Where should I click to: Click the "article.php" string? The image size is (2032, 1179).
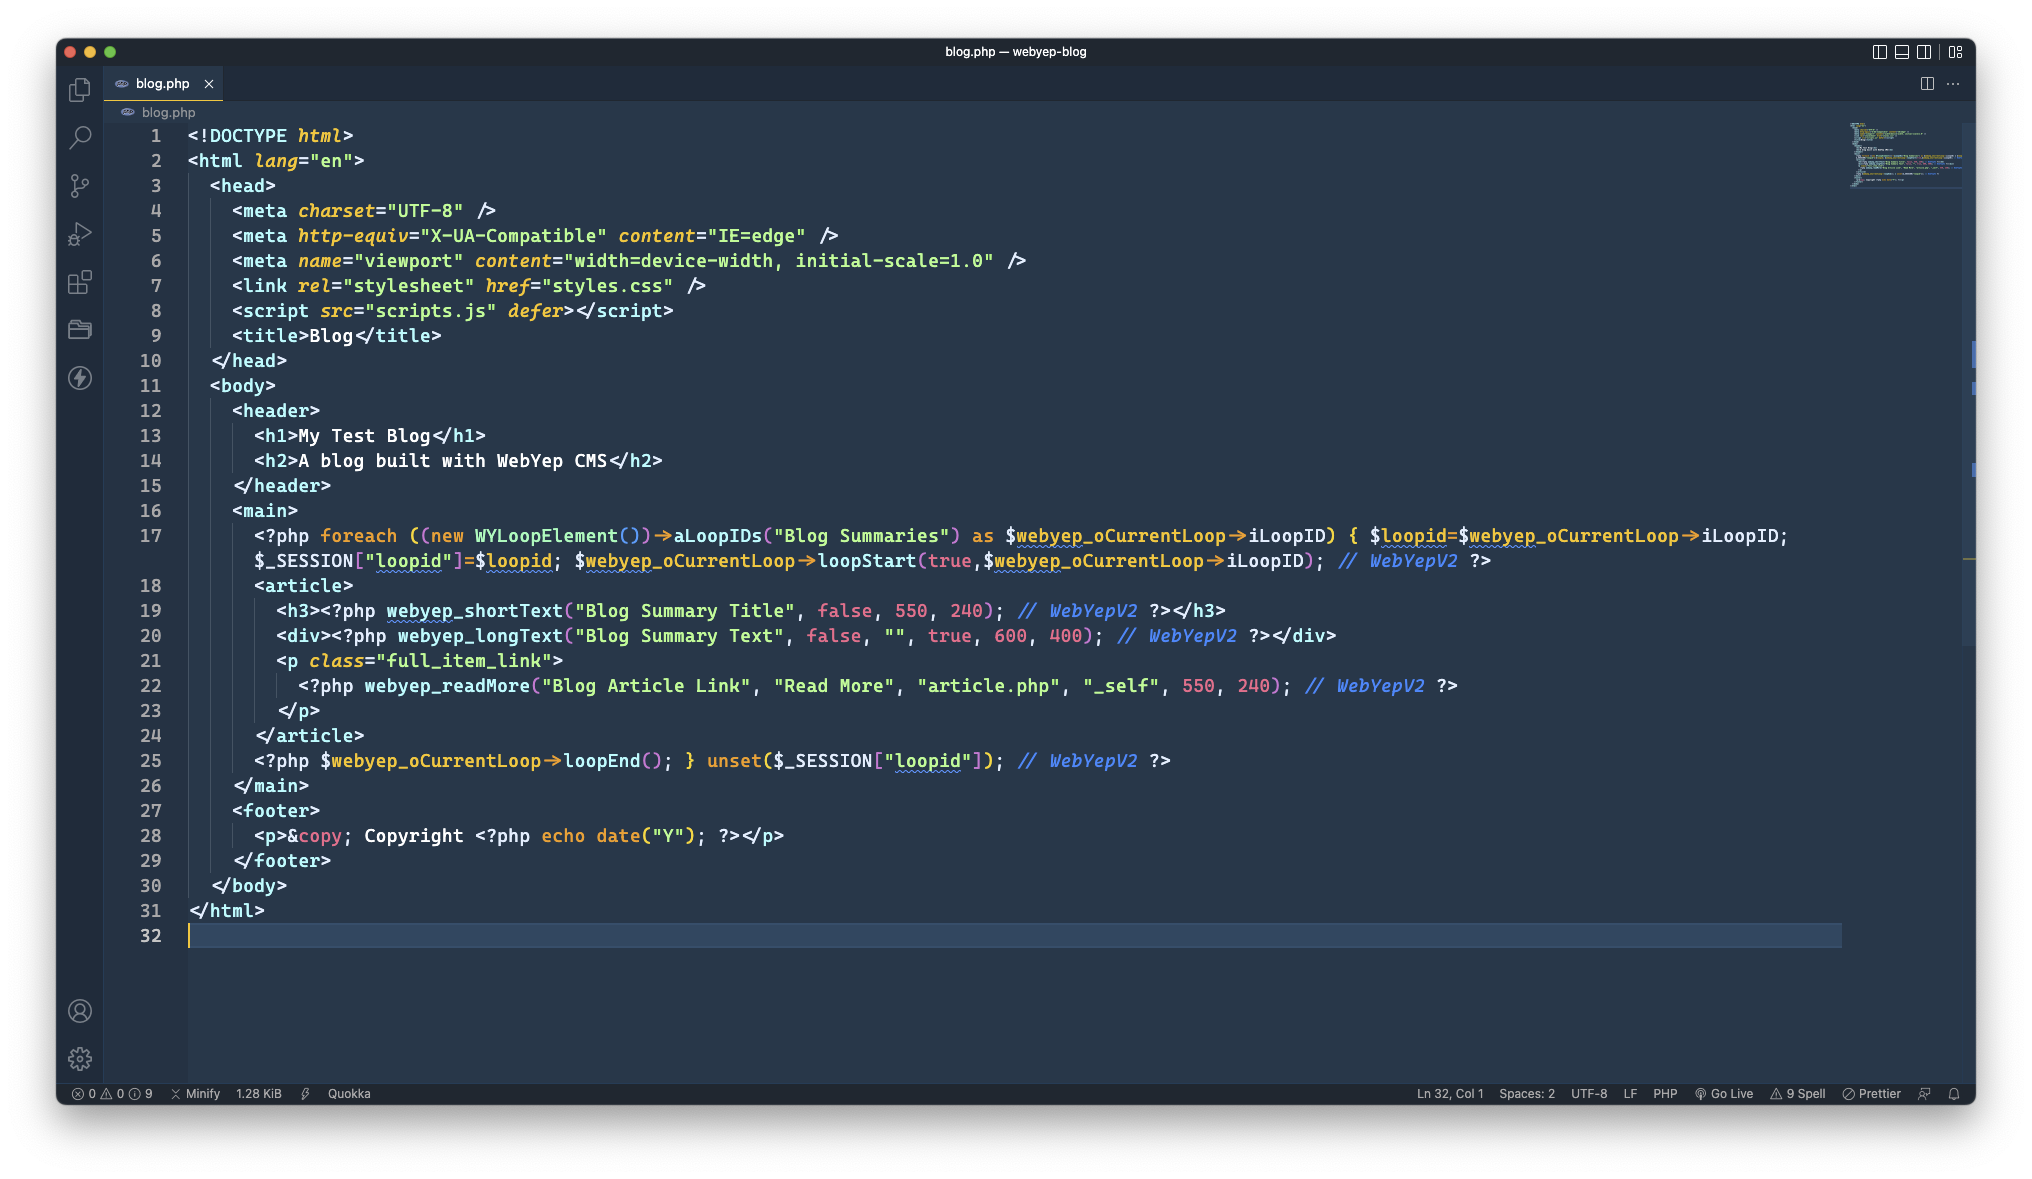pos(989,686)
